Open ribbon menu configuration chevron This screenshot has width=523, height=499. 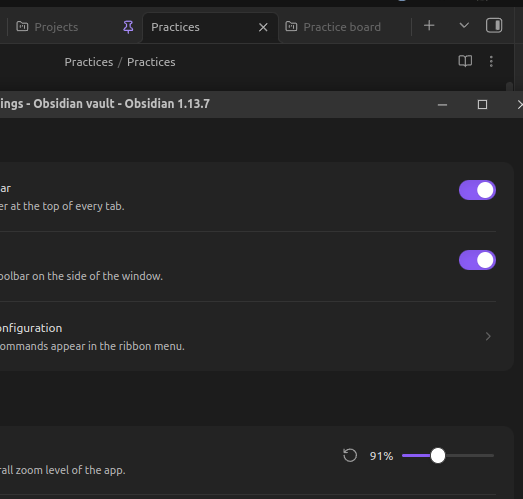[x=488, y=336]
